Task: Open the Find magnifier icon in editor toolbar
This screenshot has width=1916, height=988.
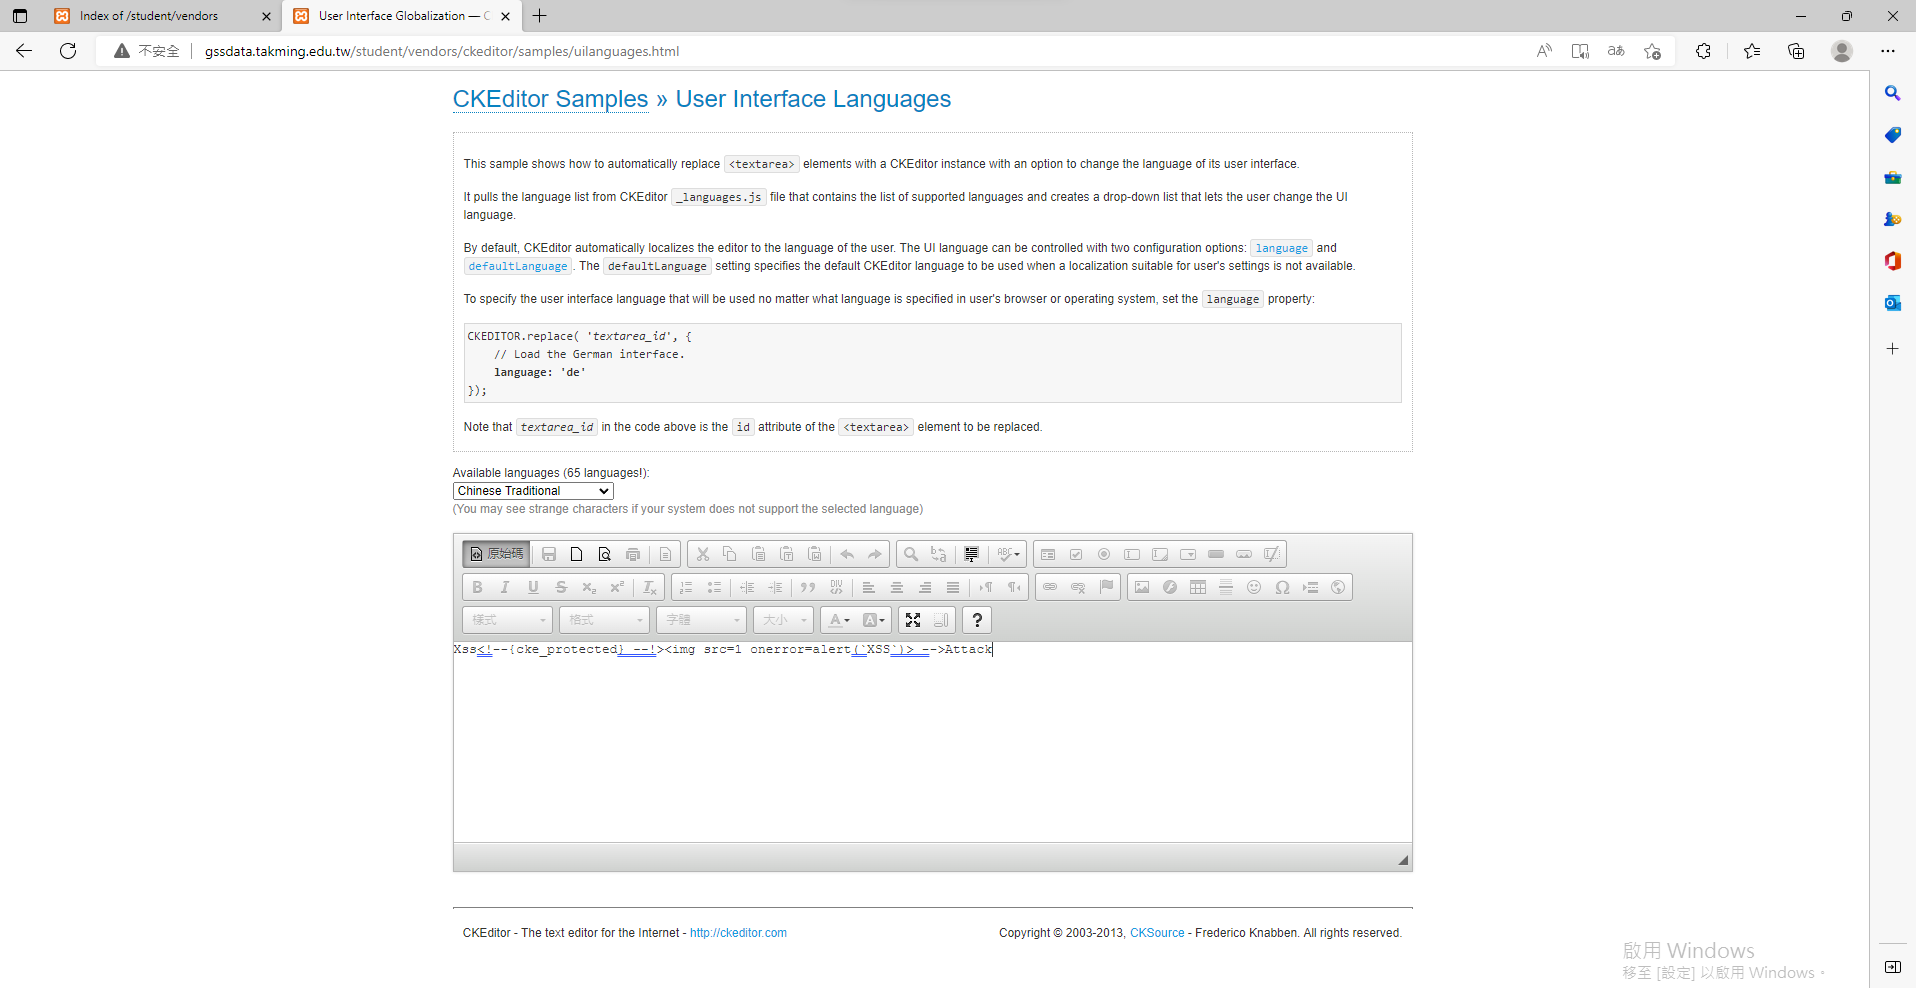Action: (911, 554)
